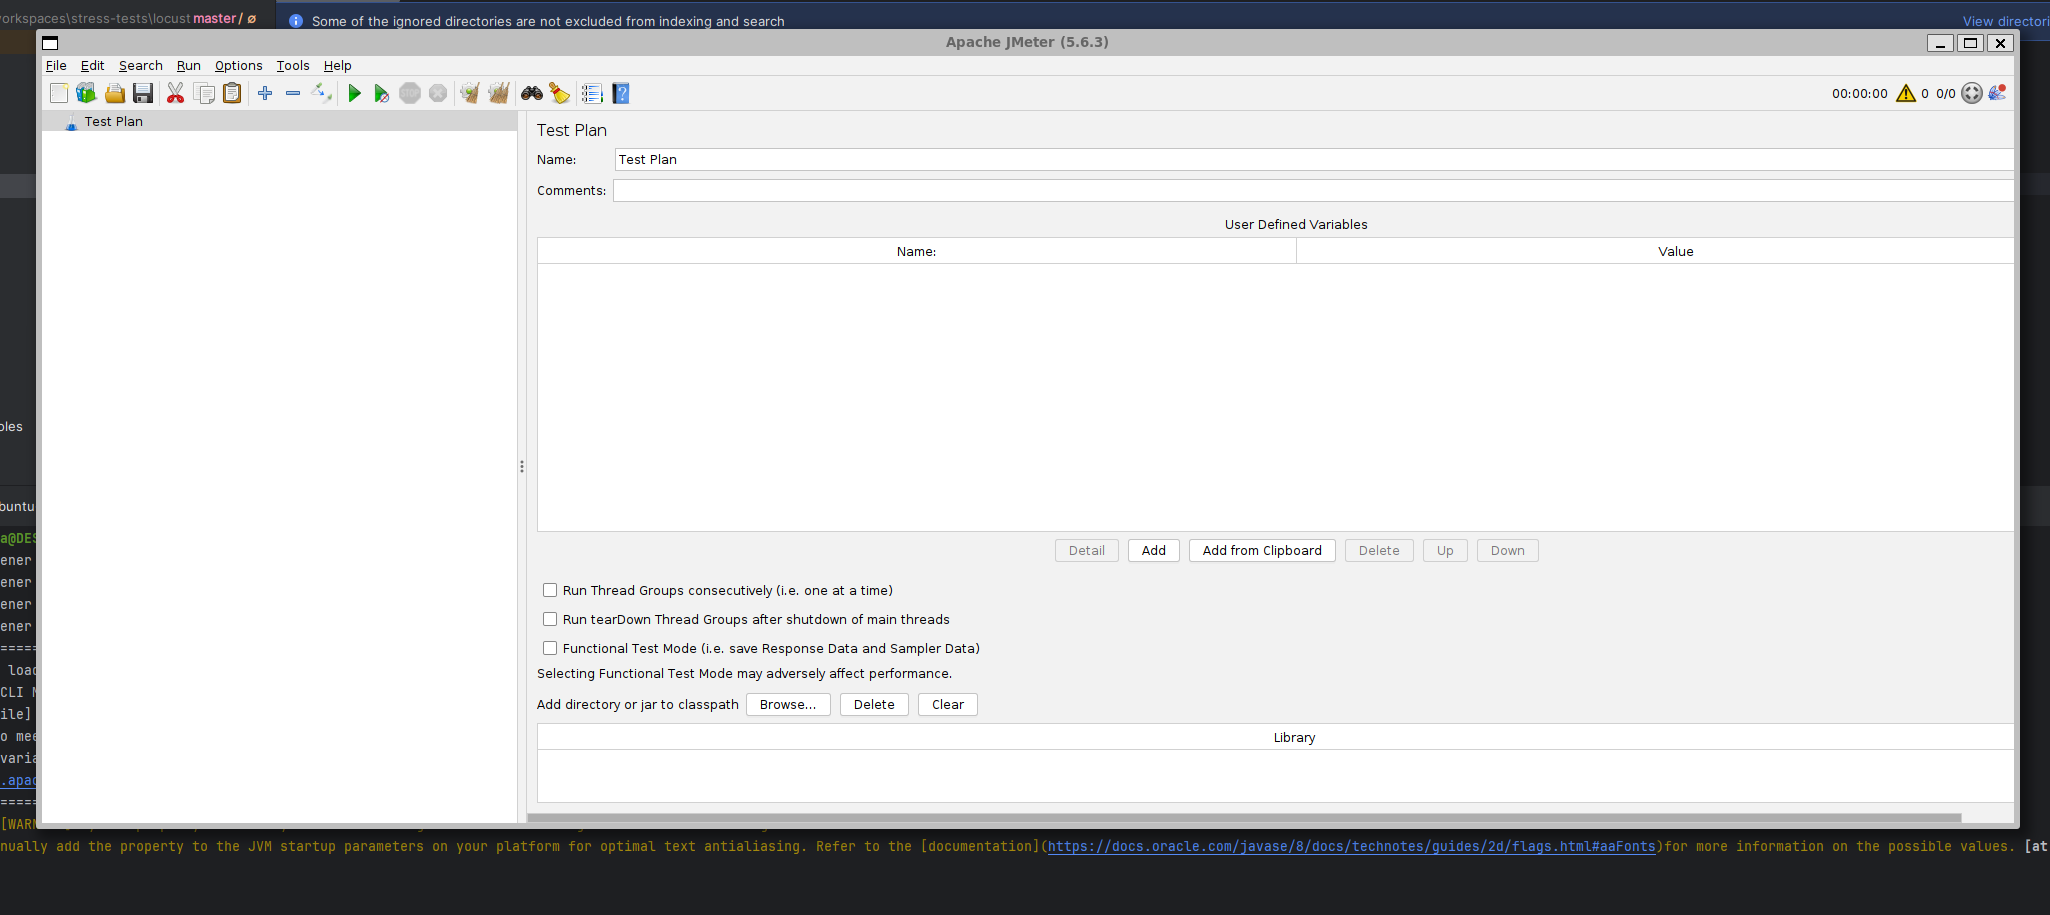2050x915 pixels.
Task: Expand all tree nodes with plus icon
Action: (x=265, y=93)
